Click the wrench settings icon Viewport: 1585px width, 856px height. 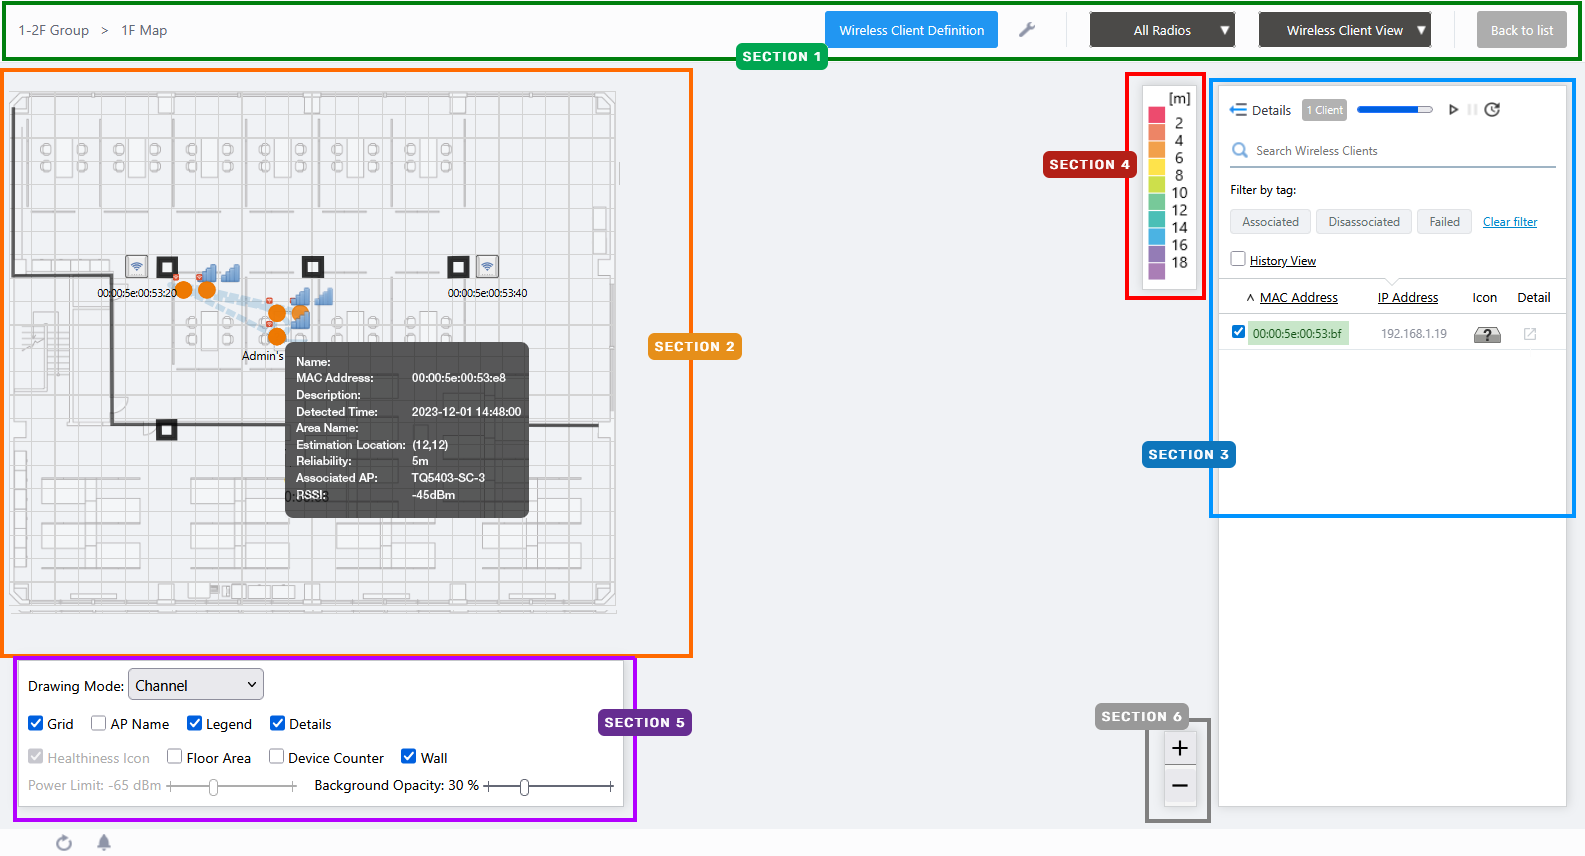tap(1026, 30)
